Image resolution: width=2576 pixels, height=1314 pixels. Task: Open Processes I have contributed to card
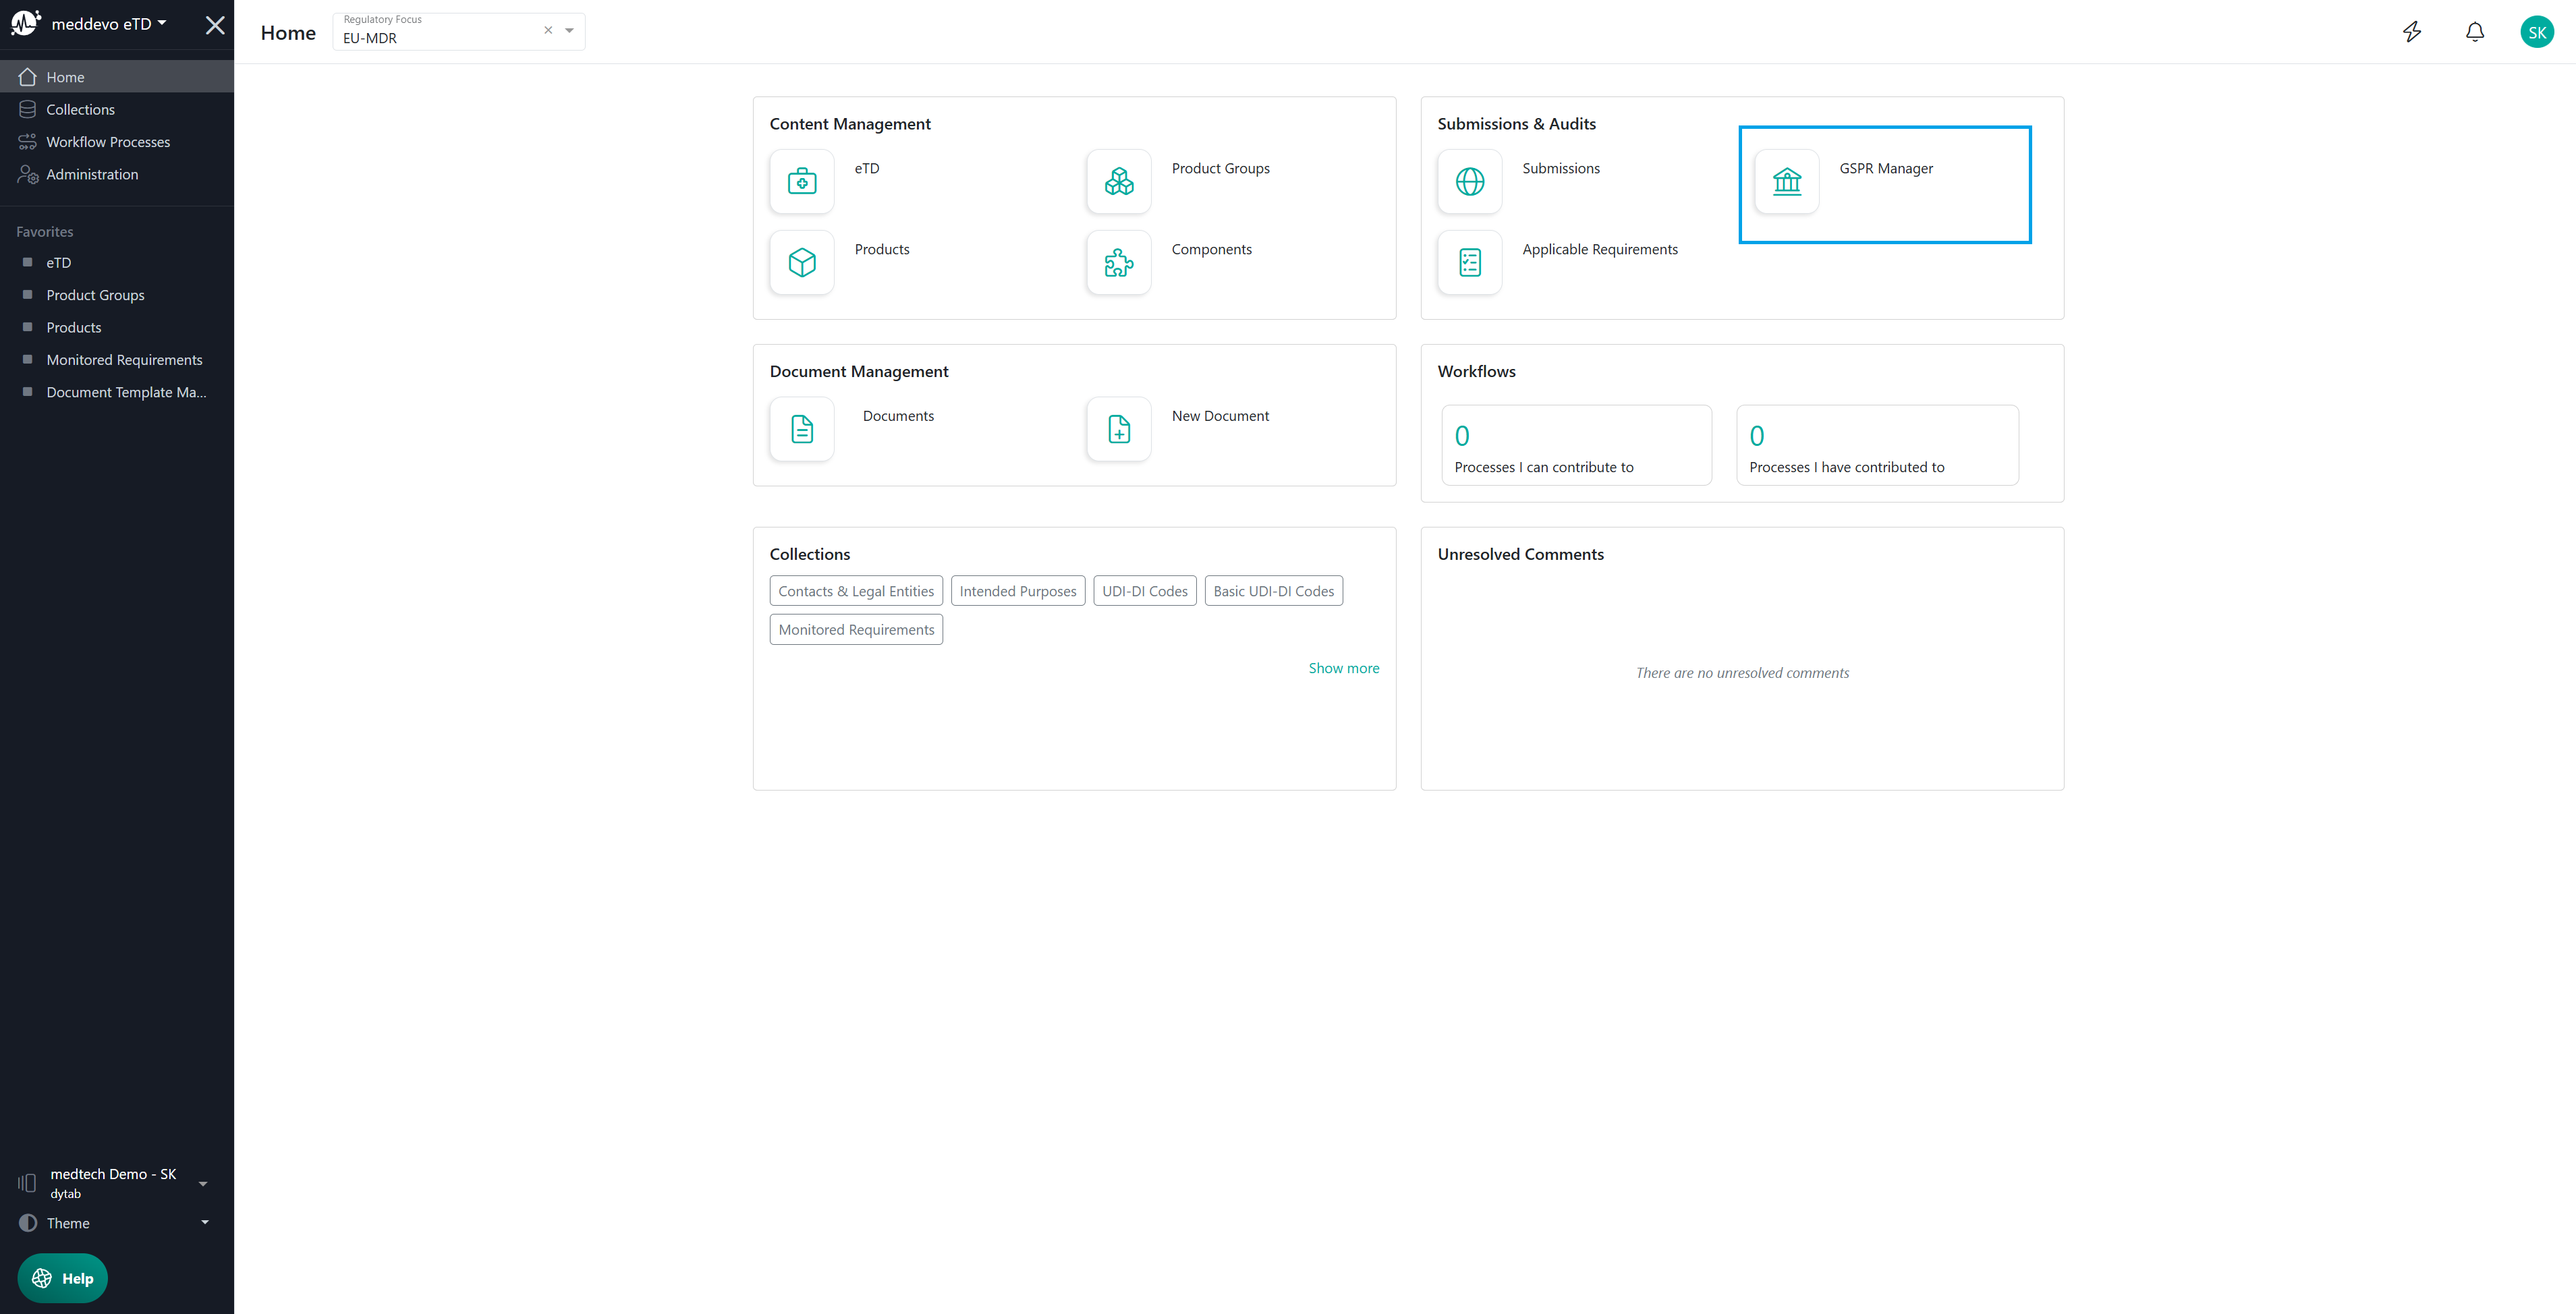(1877, 445)
